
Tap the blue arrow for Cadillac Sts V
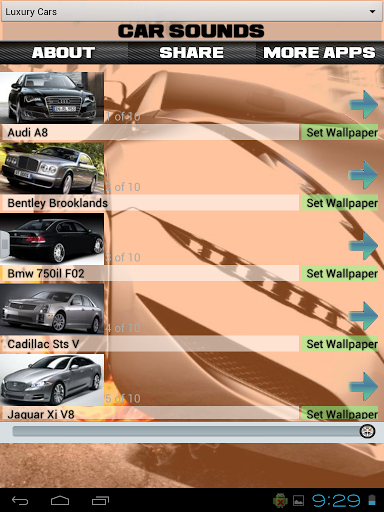(363, 316)
